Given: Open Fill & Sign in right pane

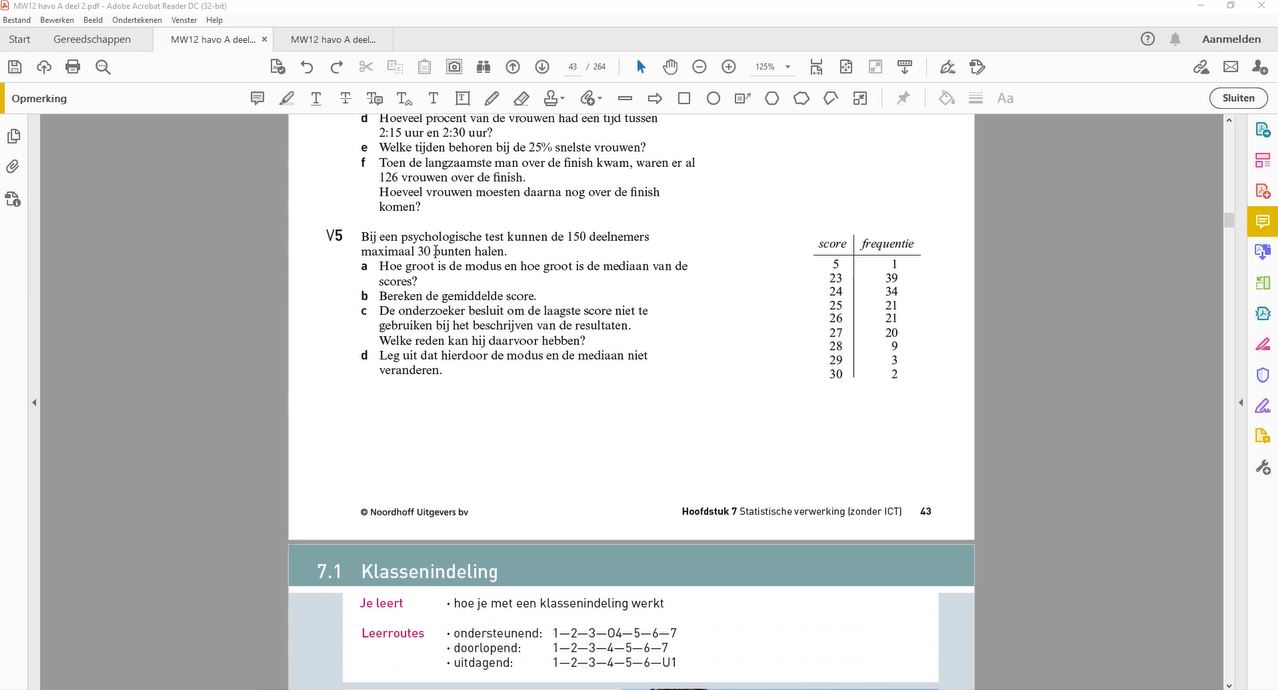Looking at the screenshot, I should coord(1262,406).
